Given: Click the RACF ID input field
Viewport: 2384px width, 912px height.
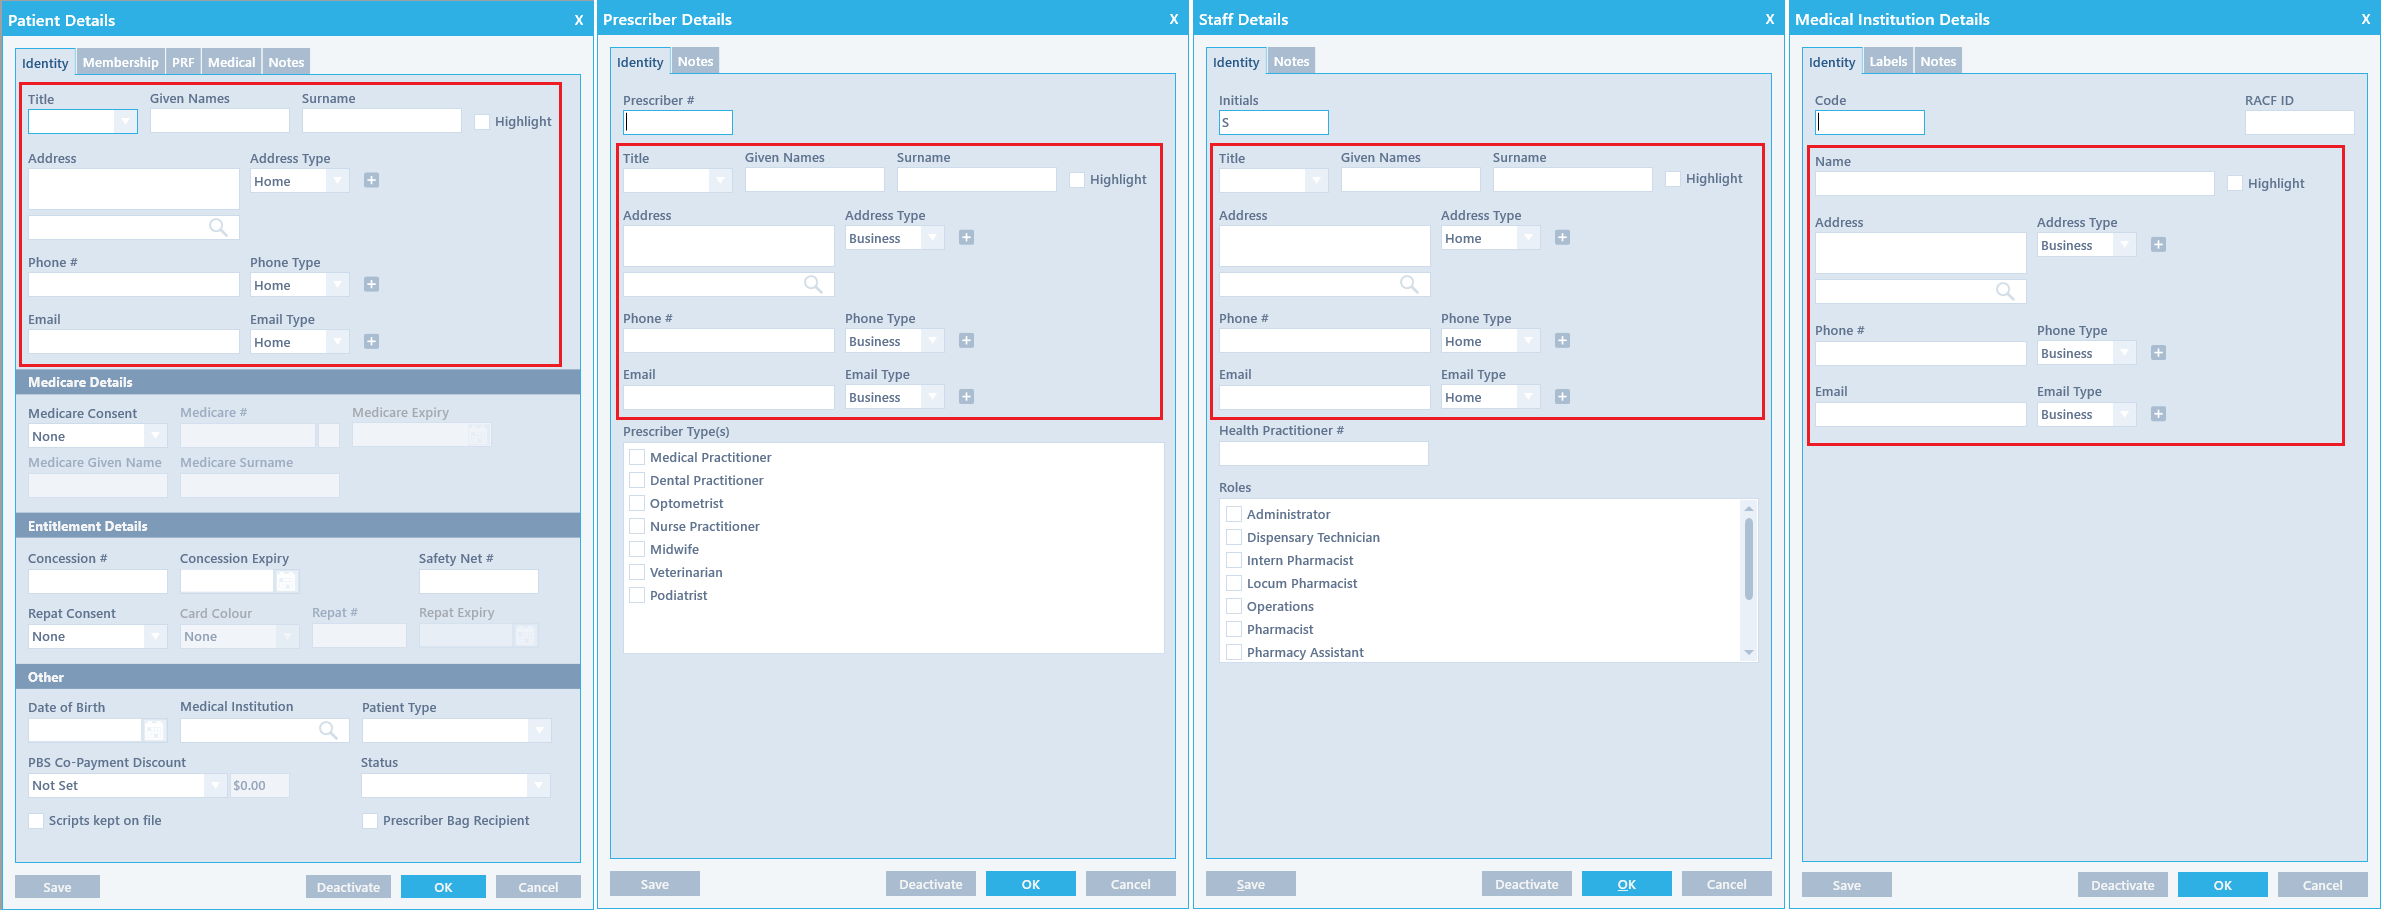Looking at the screenshot, I should pos(2299,123).
